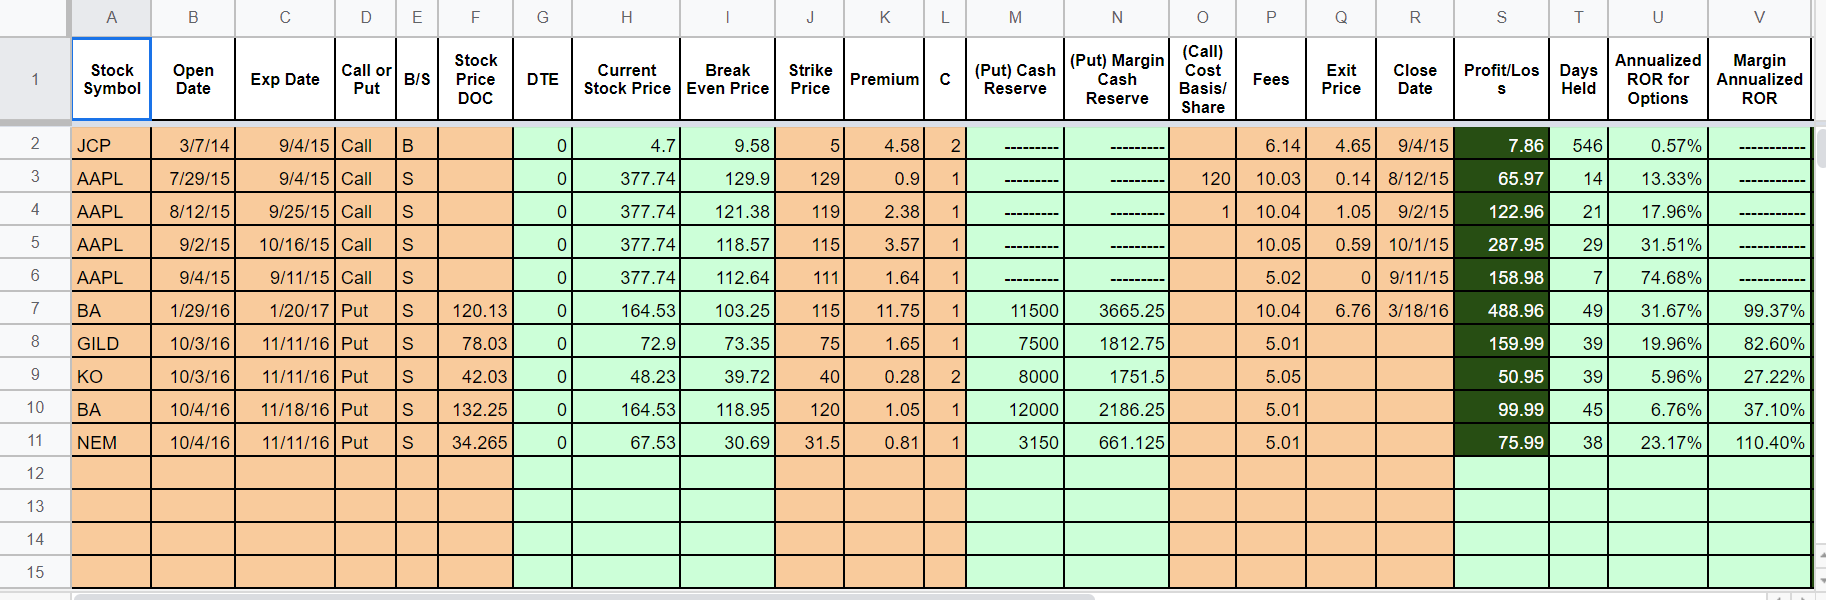
Task: Select the KO Put cash reserve 8000 cell
Action: [1015, 376]
